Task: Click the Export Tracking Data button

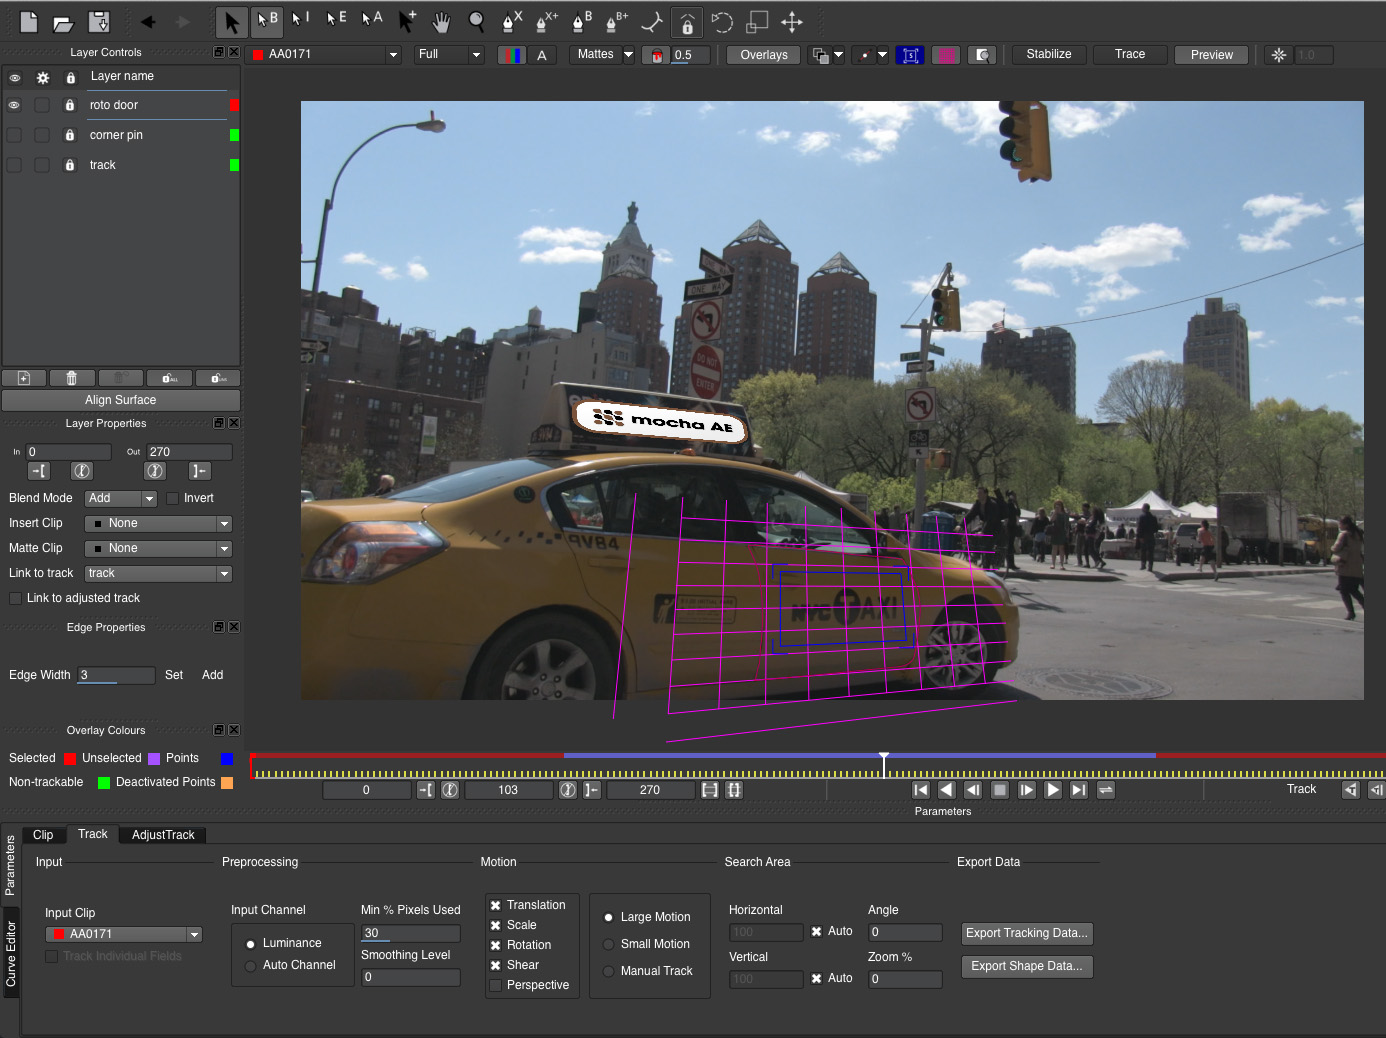Action: click(x=1026, y=933)
